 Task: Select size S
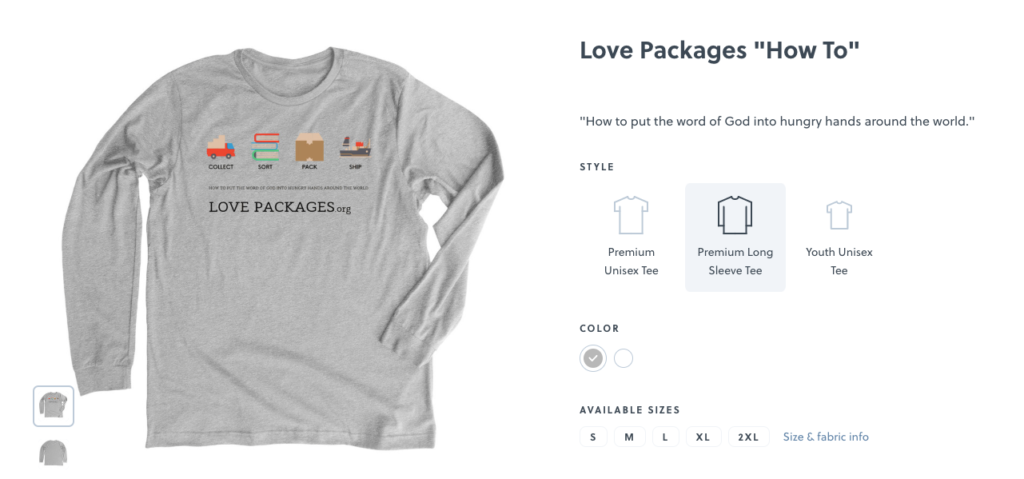pyautogui.click(x=593, y=437)
